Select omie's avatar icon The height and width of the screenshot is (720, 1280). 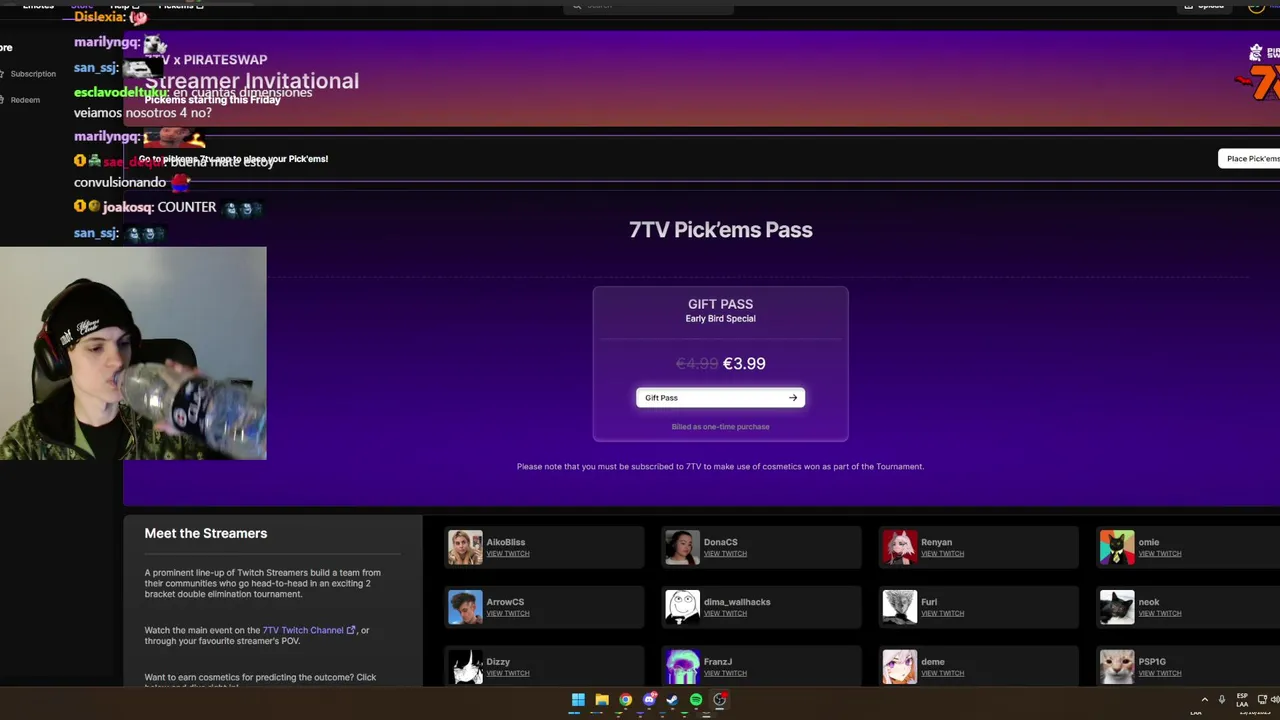(1117, 547)
